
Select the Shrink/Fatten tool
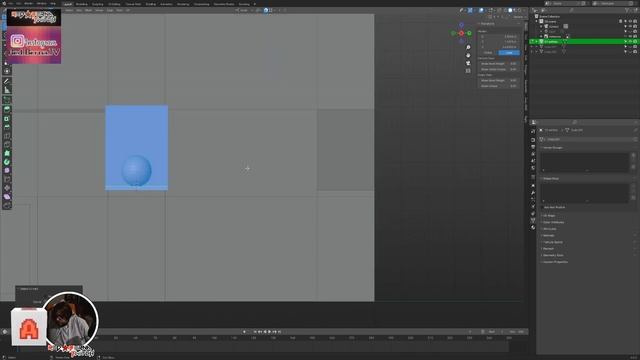[7, 188]
